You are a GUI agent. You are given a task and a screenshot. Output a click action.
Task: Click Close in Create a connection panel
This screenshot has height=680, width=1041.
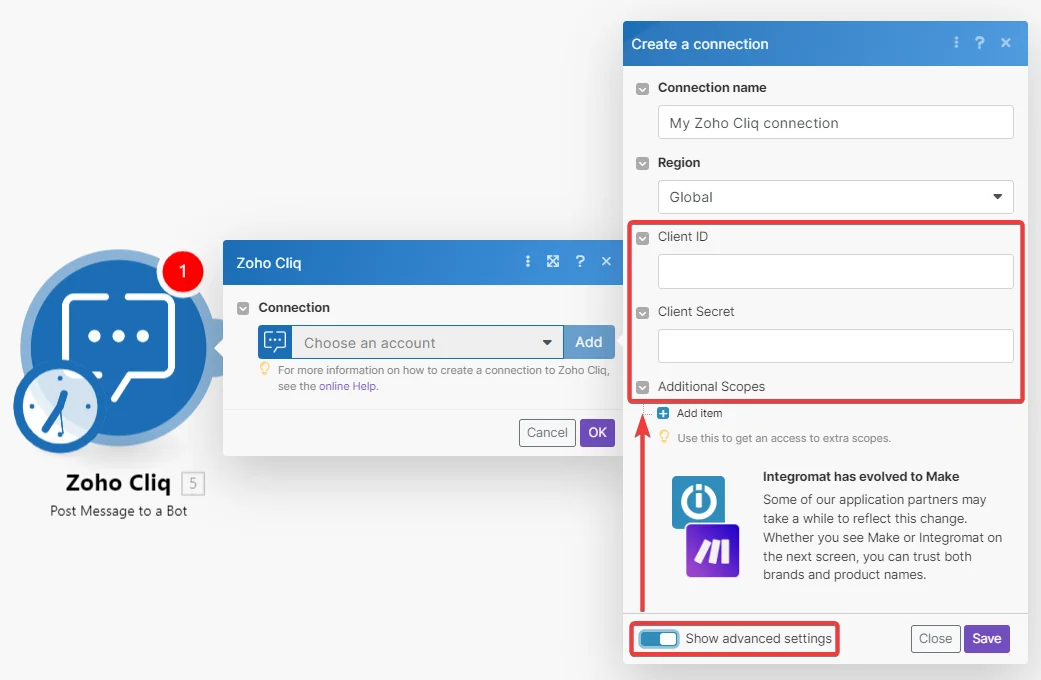(935, 639)
